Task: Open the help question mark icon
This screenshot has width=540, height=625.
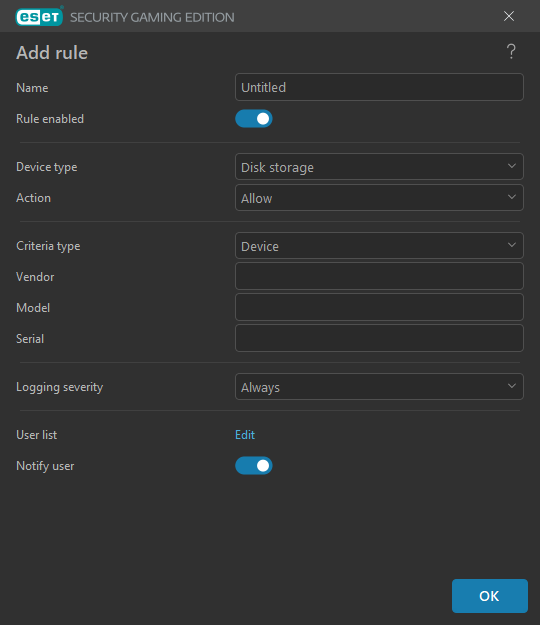Action: coord(511,52)
